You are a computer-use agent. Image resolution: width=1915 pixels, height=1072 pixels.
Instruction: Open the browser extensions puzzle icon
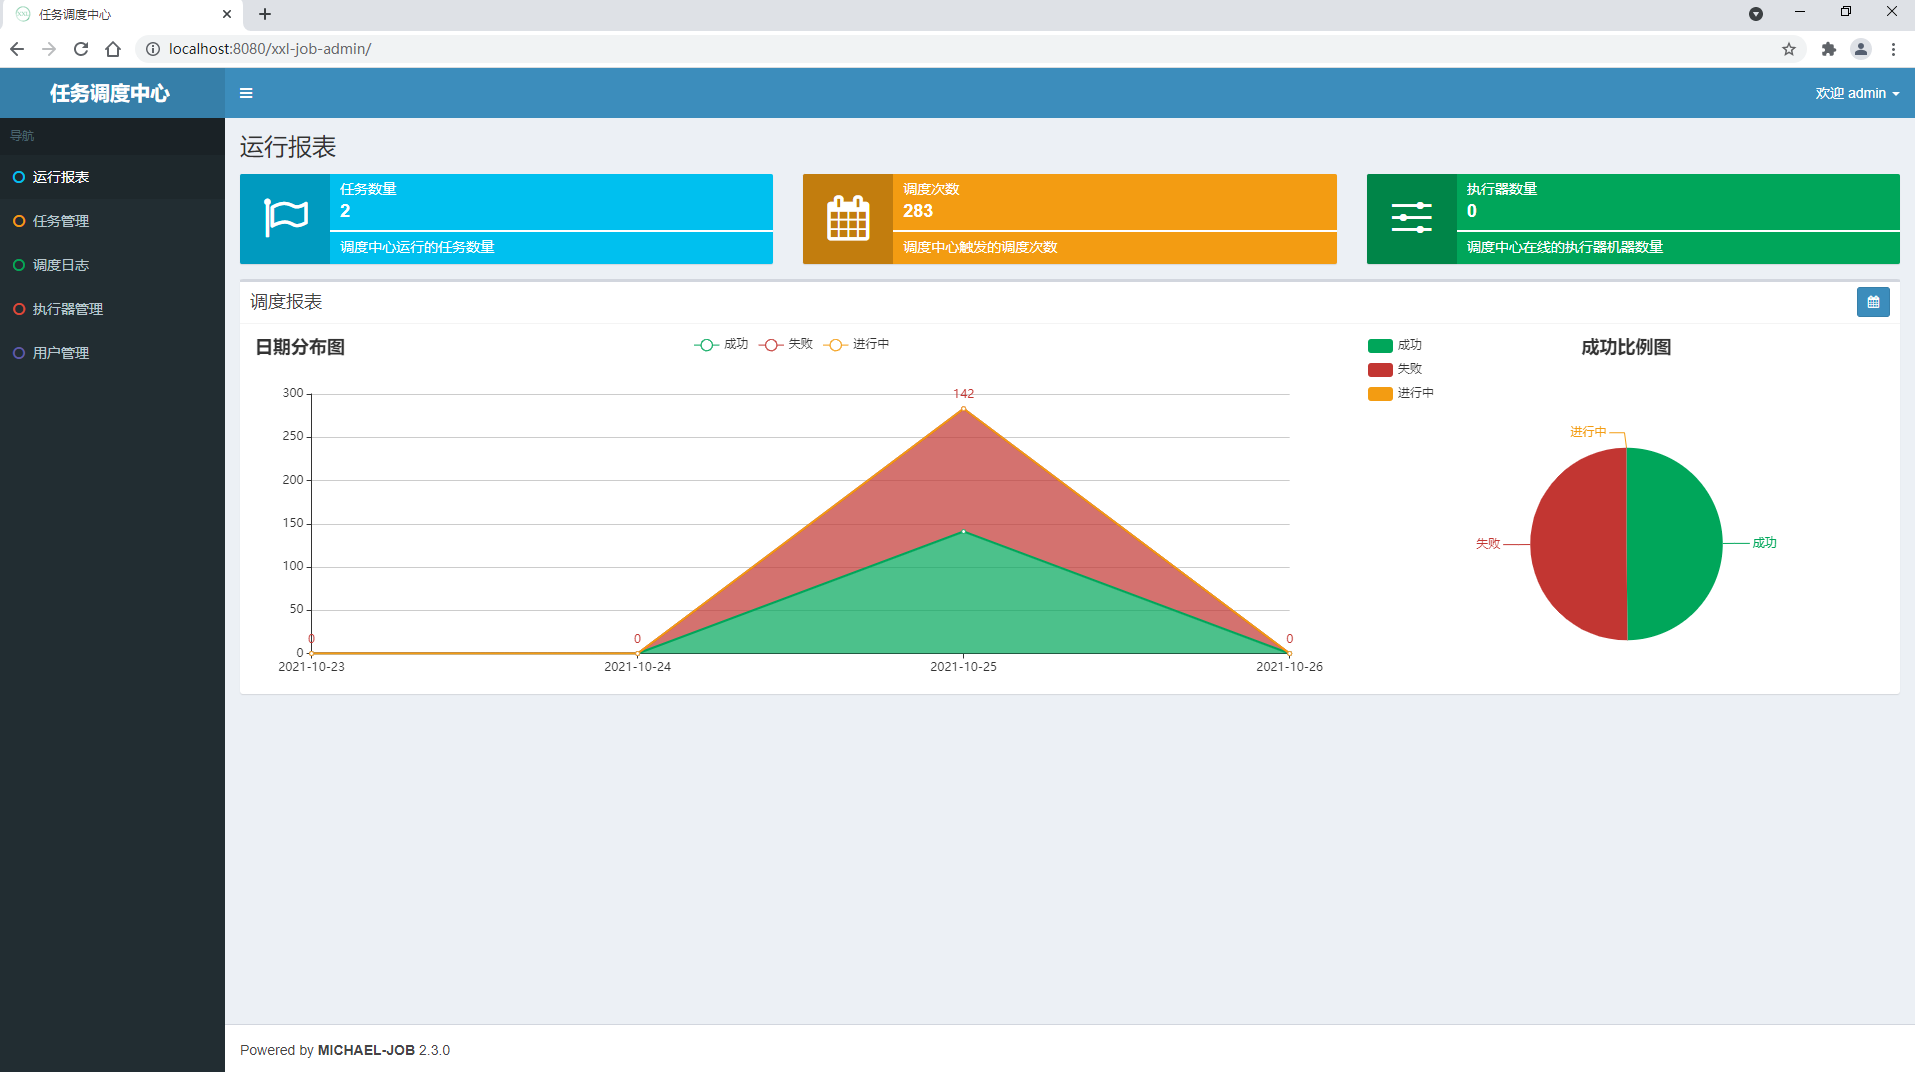(x=1828, y=49)
